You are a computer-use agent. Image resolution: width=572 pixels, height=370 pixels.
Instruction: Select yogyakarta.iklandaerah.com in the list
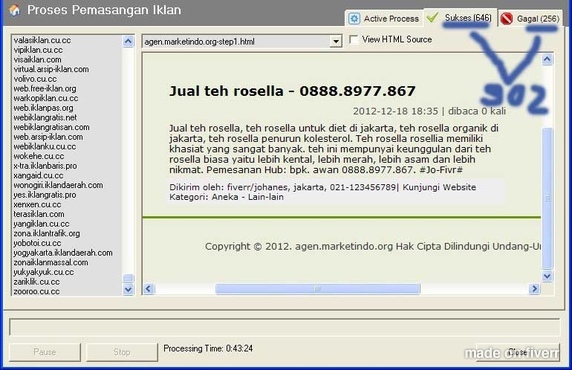point(63,253)
